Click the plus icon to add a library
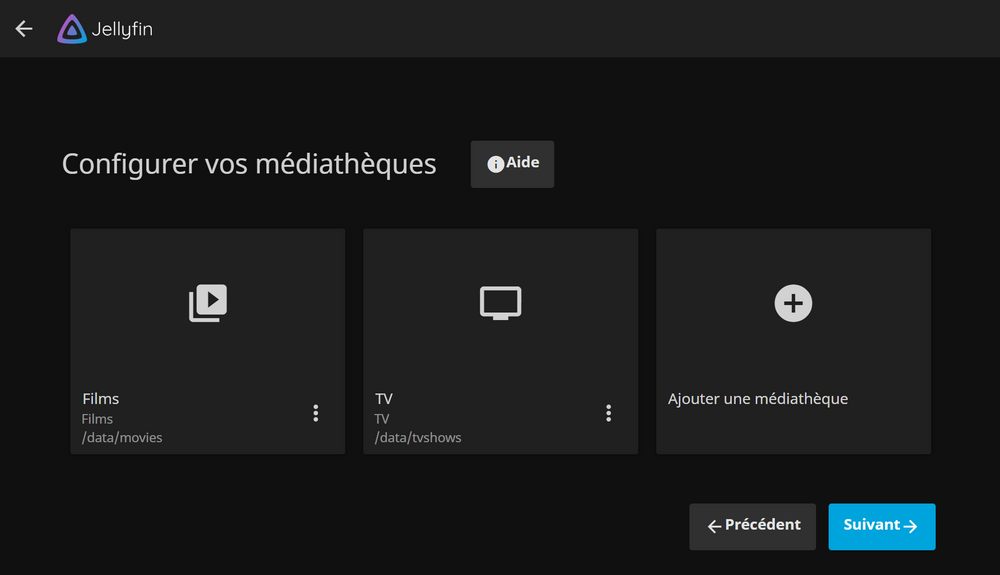The image size is (1000, 575). pyautogui.click(x=793, y=303)
